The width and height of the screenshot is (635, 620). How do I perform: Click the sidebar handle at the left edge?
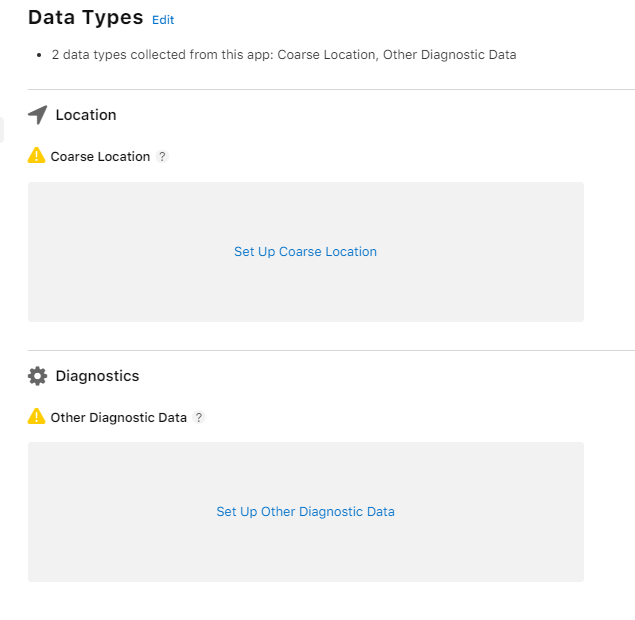tap(2, 130)
